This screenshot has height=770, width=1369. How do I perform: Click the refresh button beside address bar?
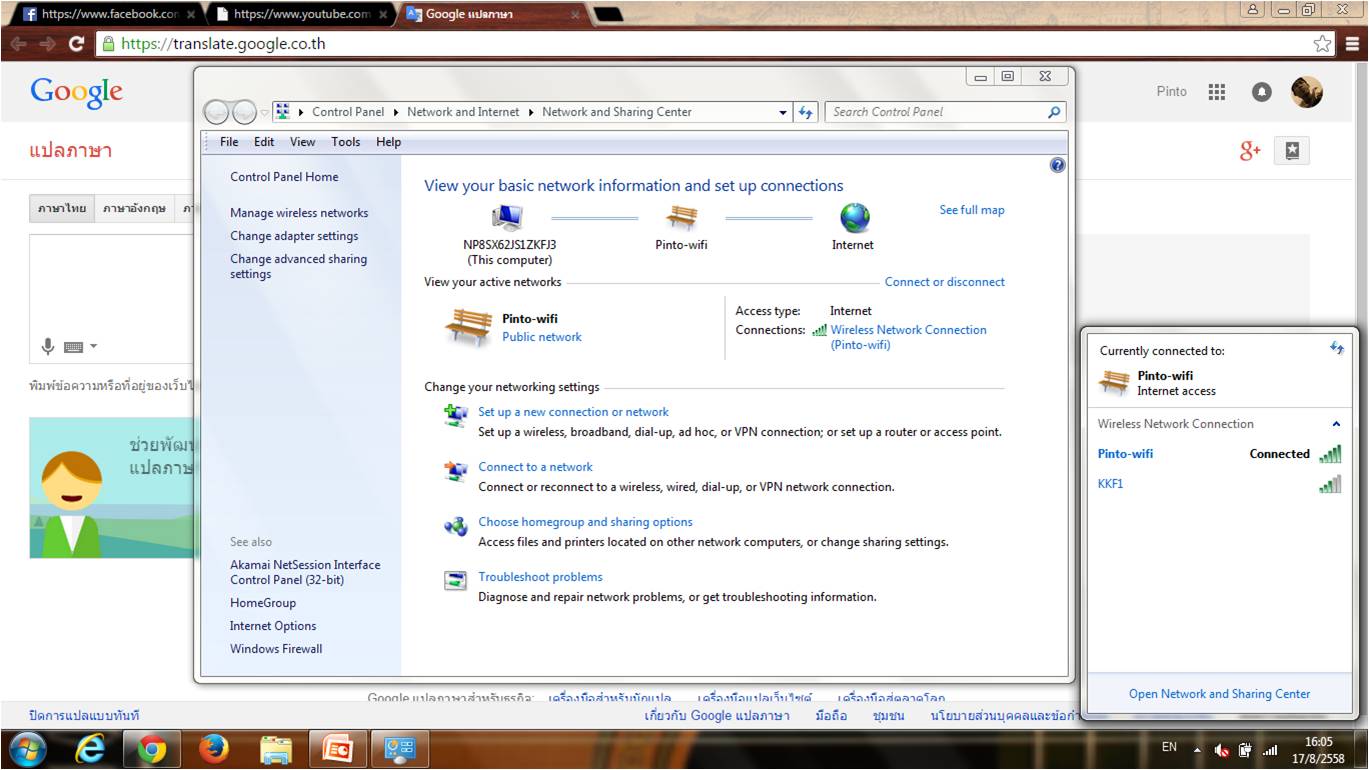(x=806, y=112)
